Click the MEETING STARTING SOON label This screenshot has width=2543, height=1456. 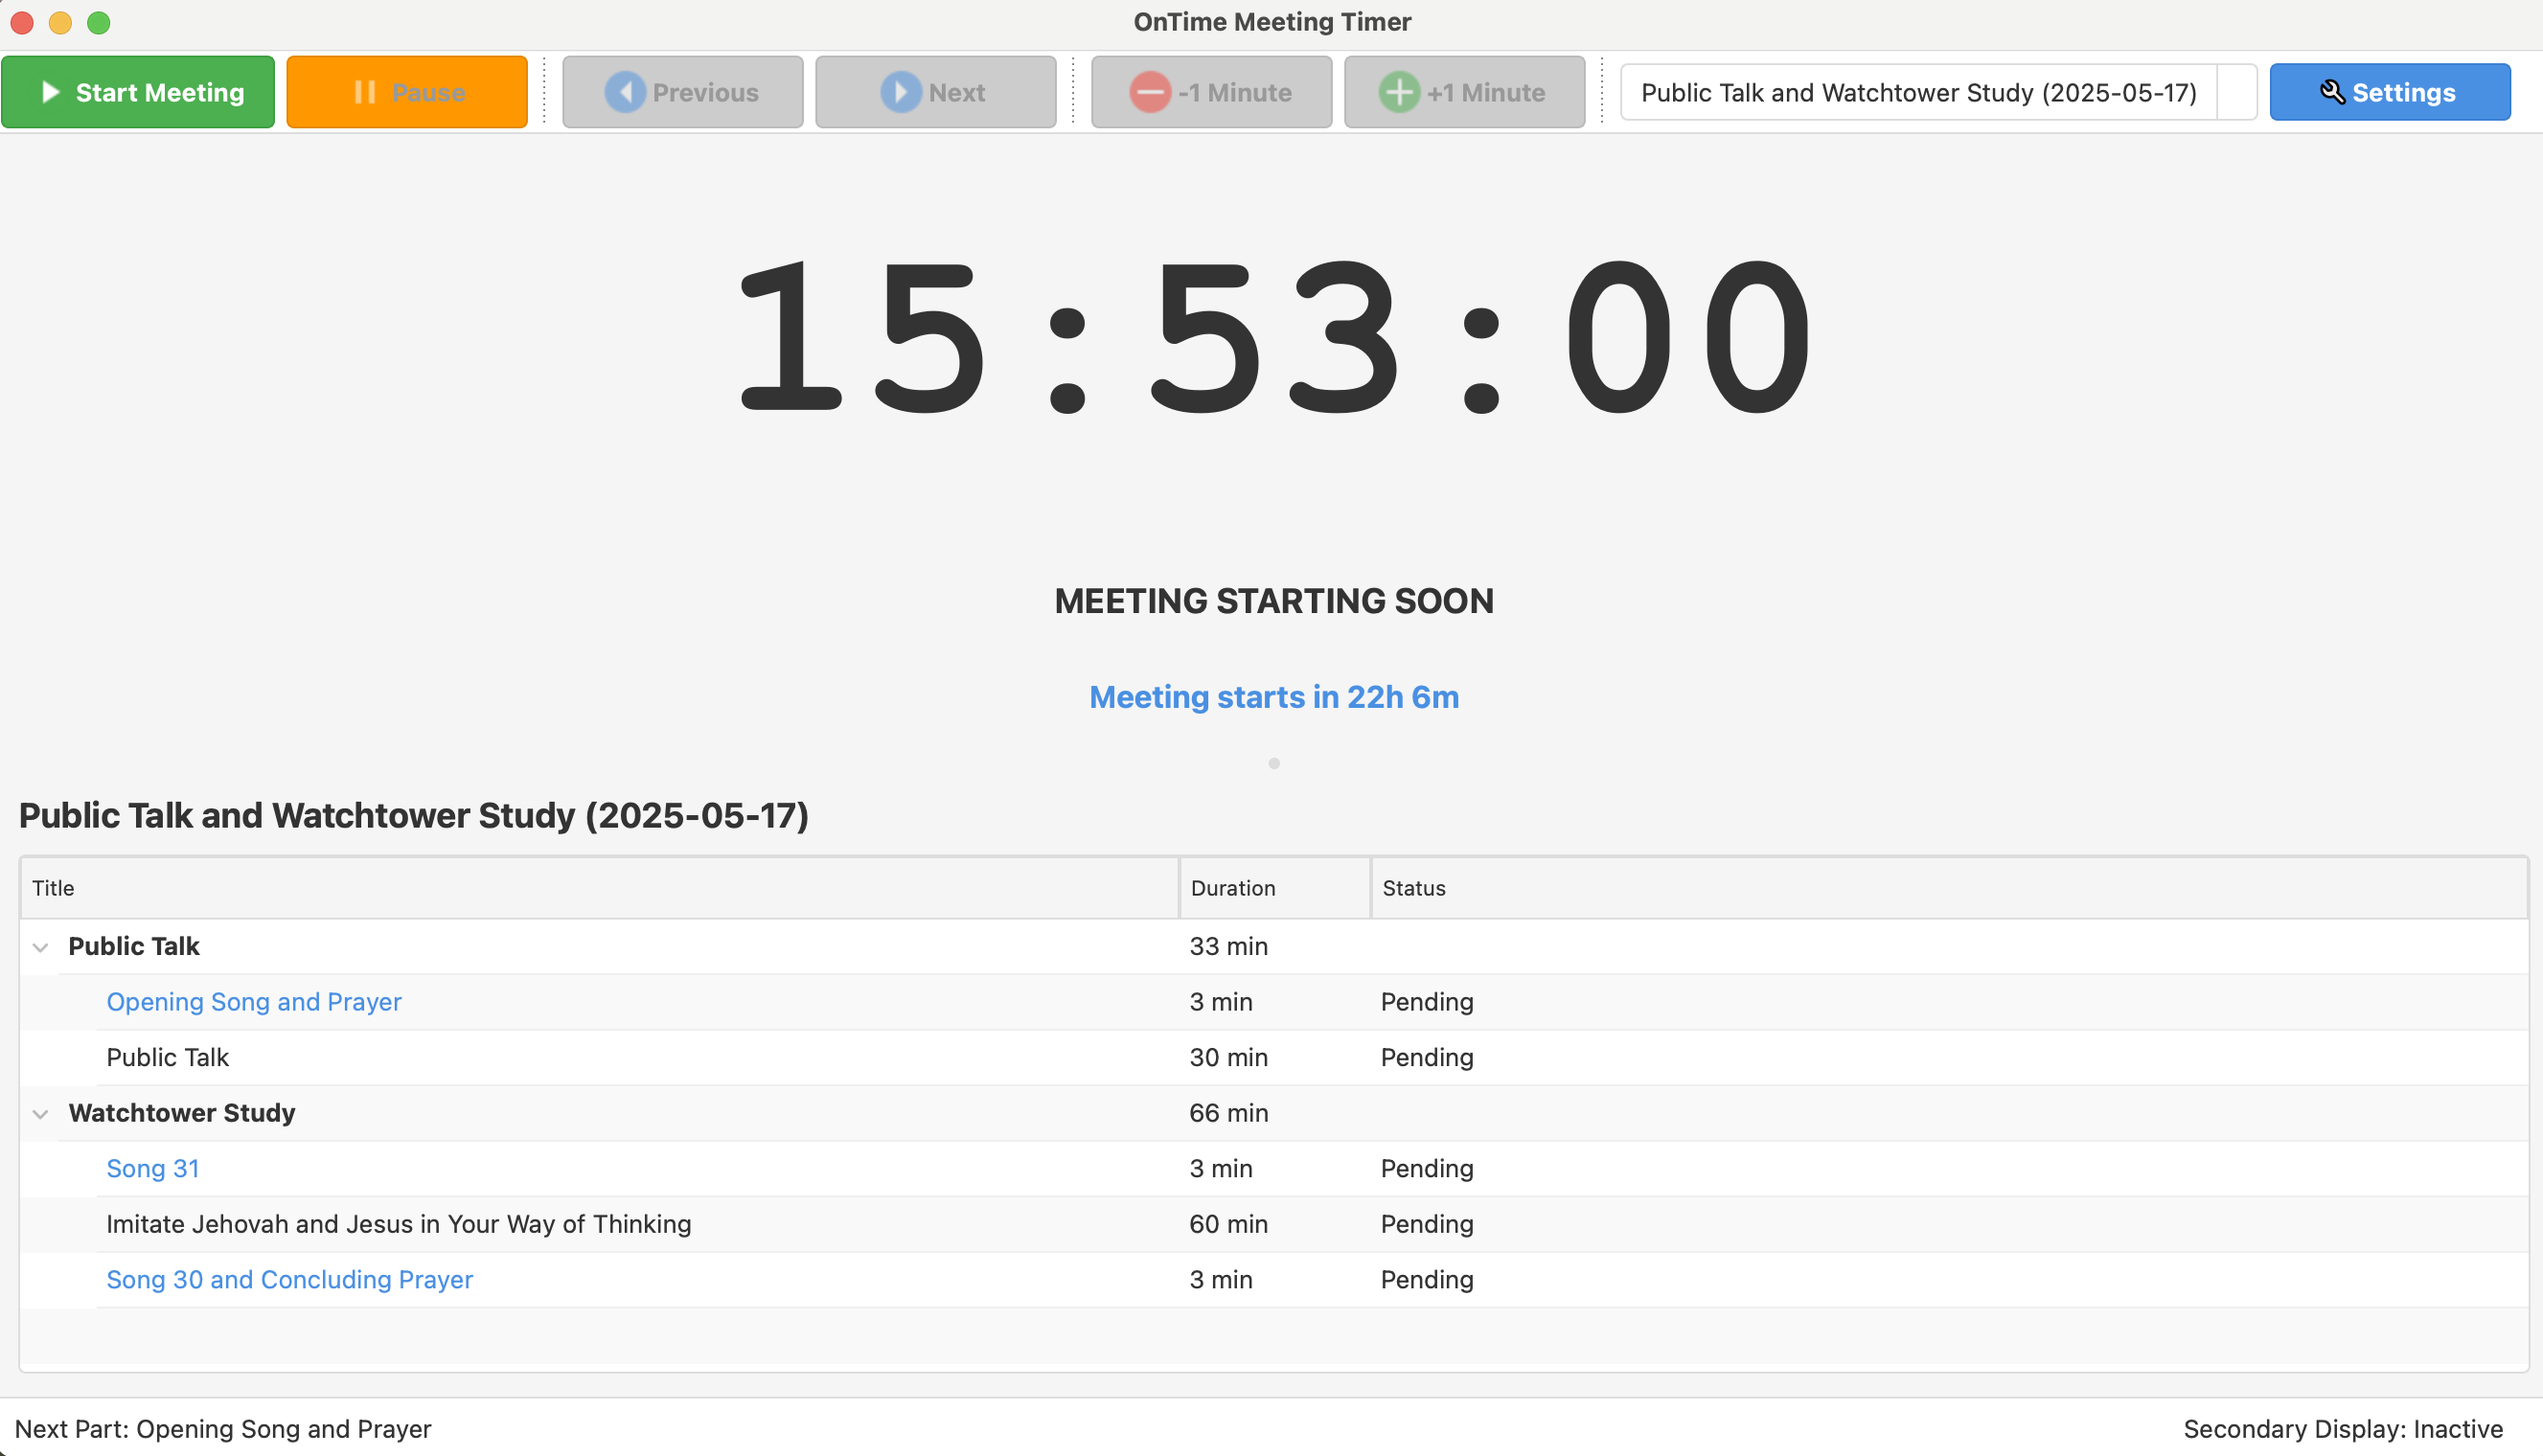tap(1273, 601)
